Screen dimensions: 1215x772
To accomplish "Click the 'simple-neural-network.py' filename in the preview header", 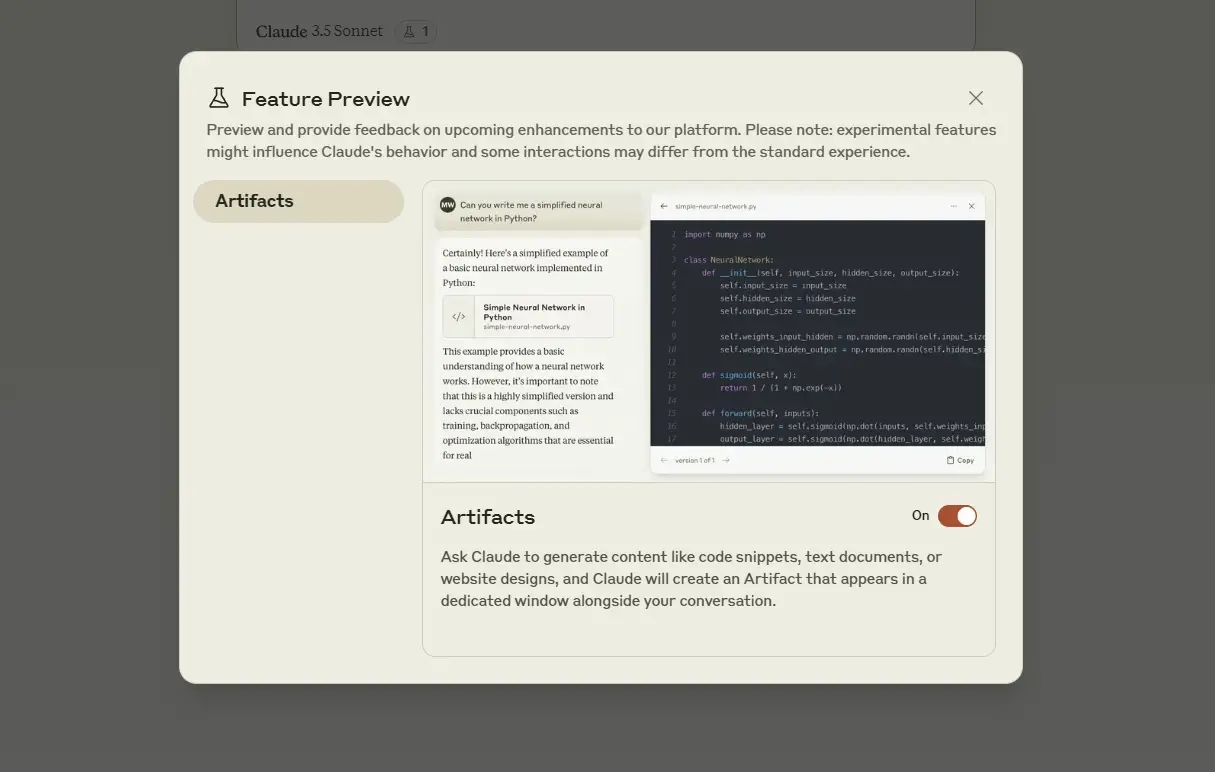I will pos(716,206).
